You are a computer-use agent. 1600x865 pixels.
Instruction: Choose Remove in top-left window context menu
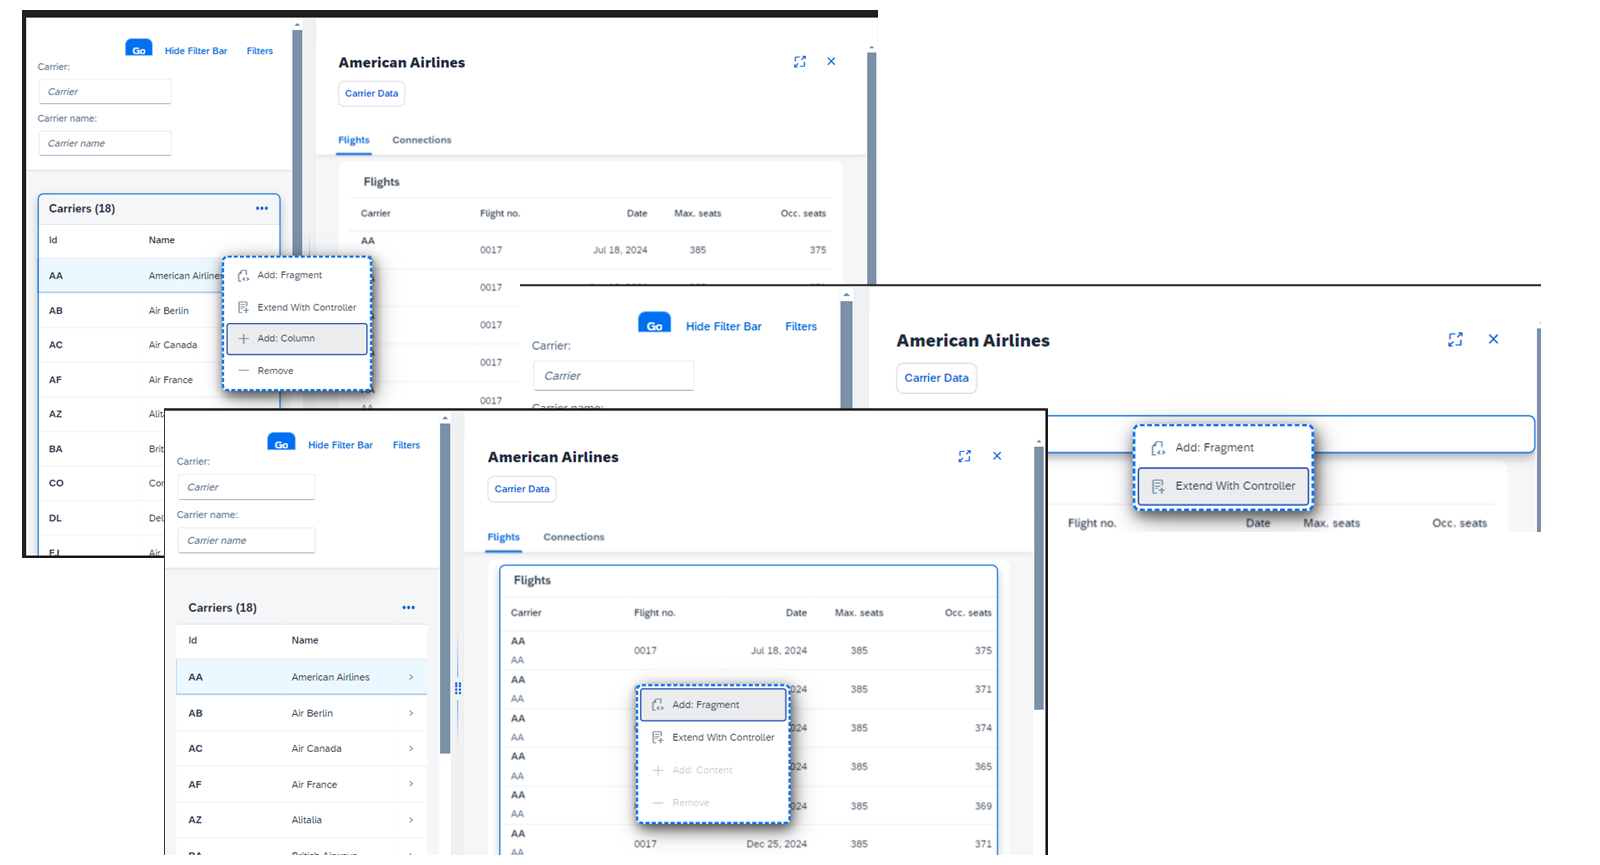click(x=297, y=371)
